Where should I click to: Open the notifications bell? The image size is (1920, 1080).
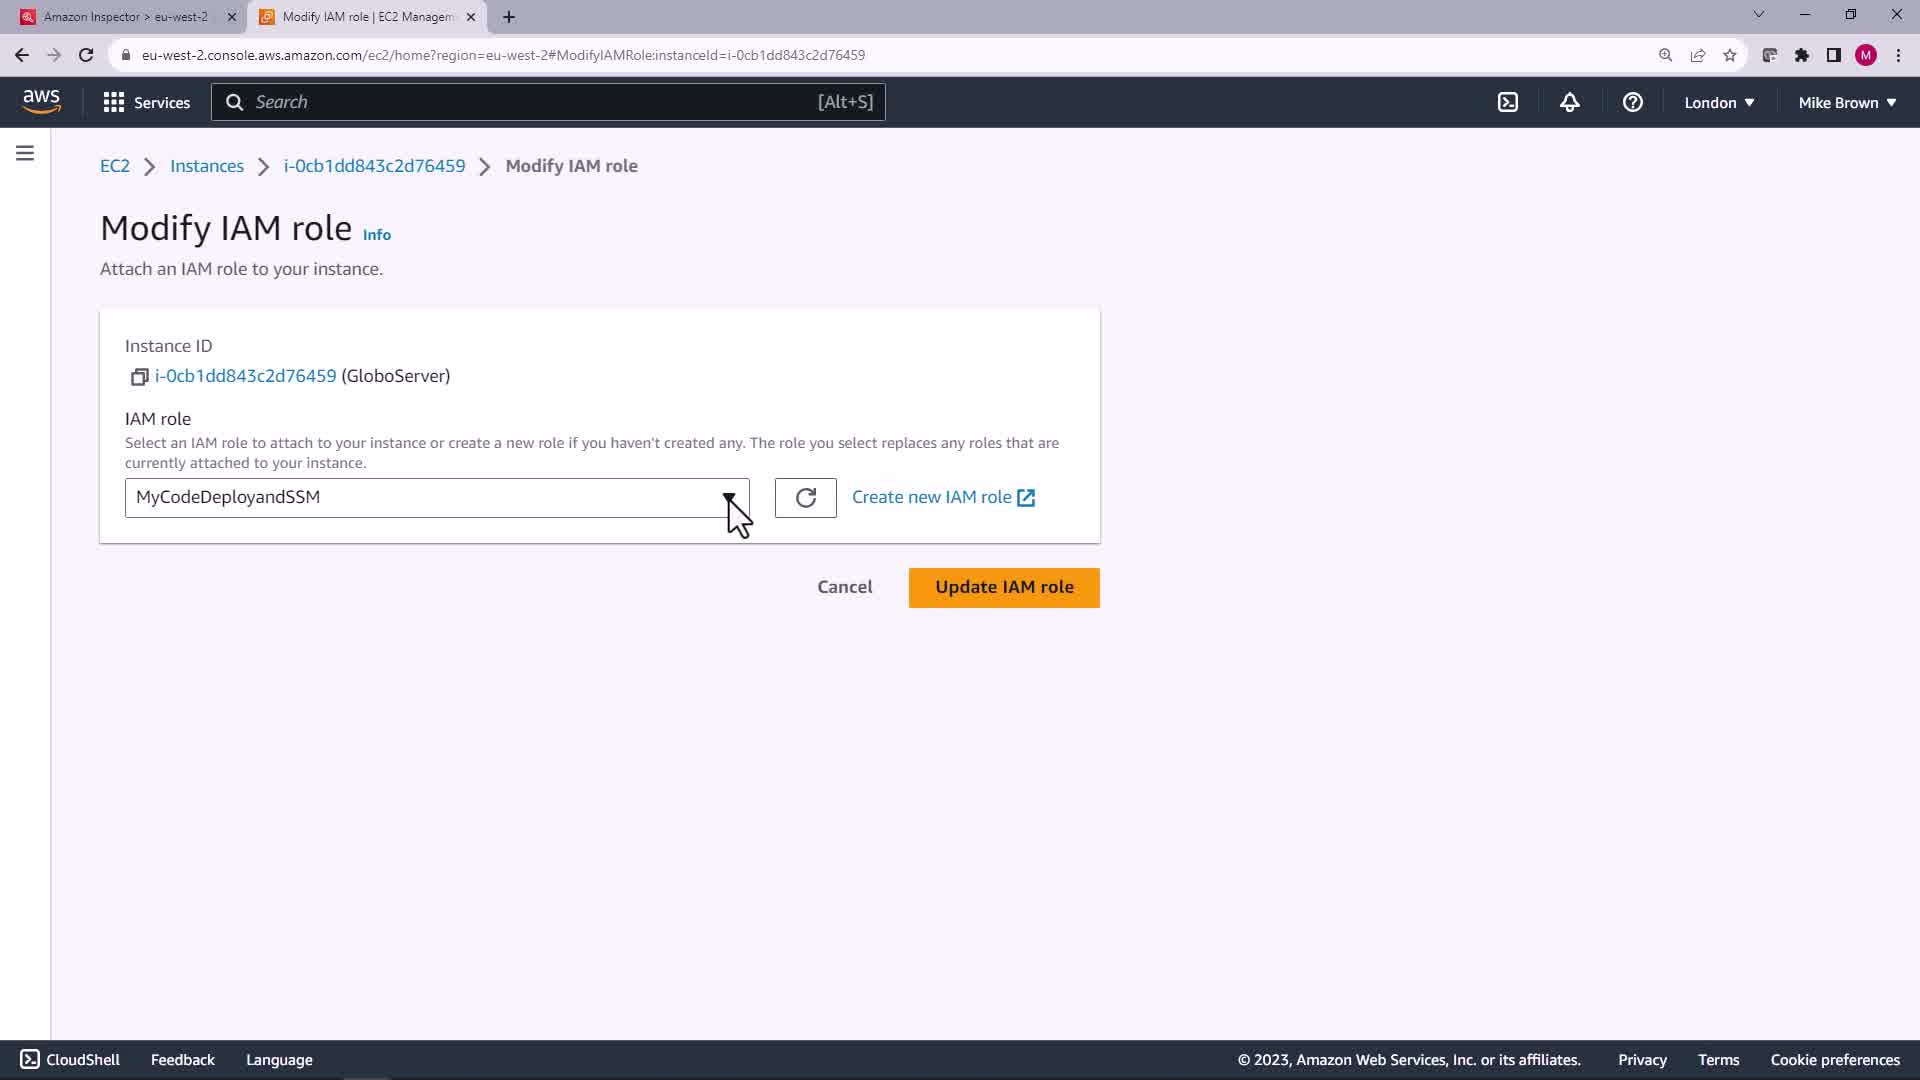point(1570,102)
